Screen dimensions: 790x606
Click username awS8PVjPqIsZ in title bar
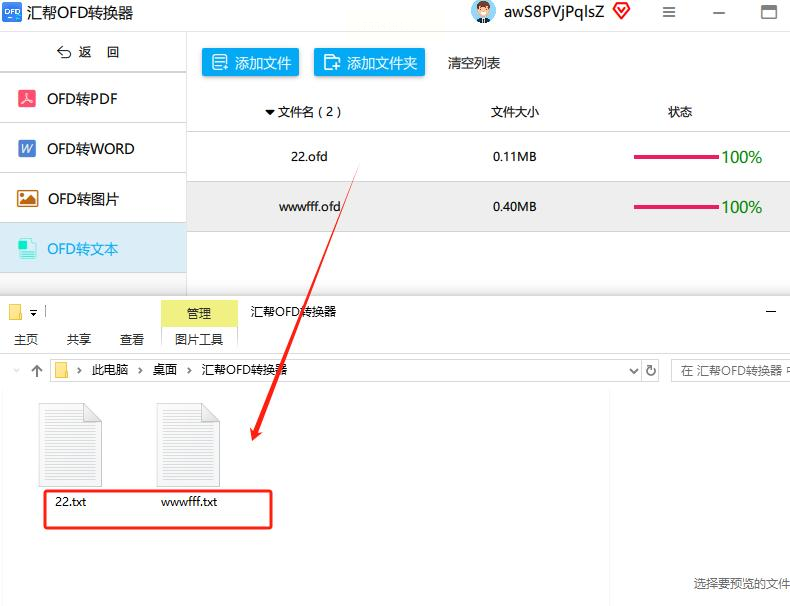point(554,12)
